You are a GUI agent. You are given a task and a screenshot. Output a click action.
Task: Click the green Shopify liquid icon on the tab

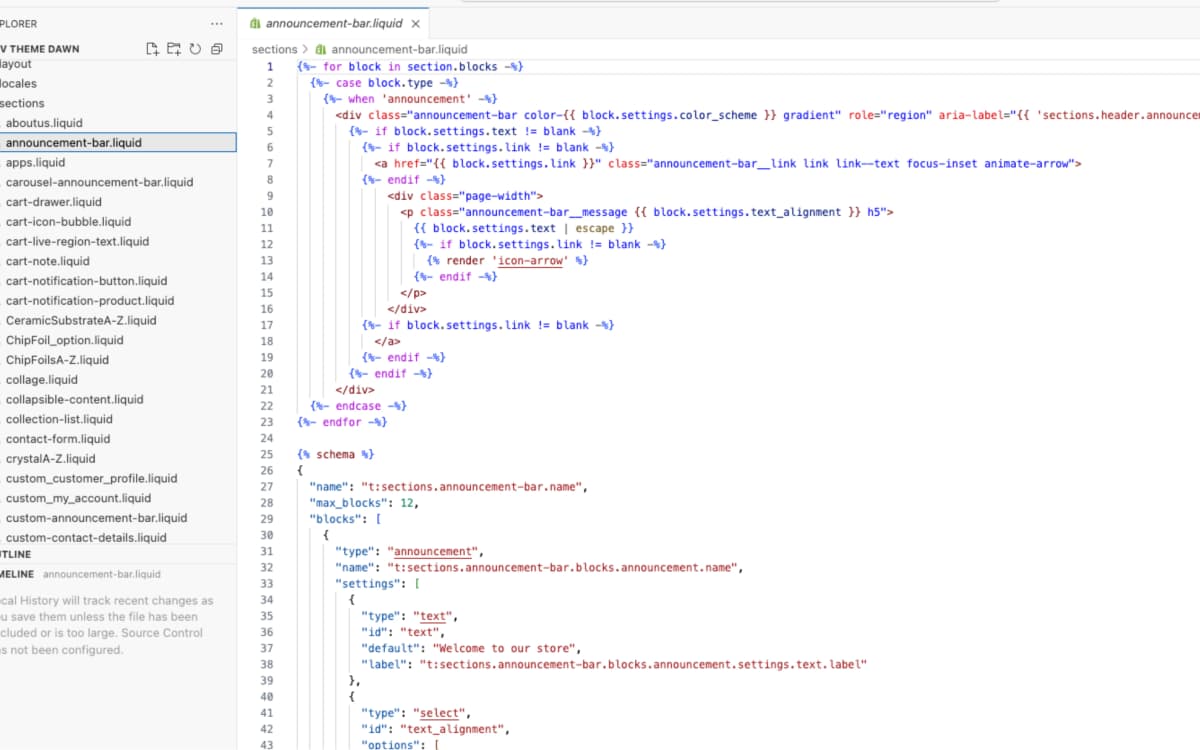tap(253, 22)
